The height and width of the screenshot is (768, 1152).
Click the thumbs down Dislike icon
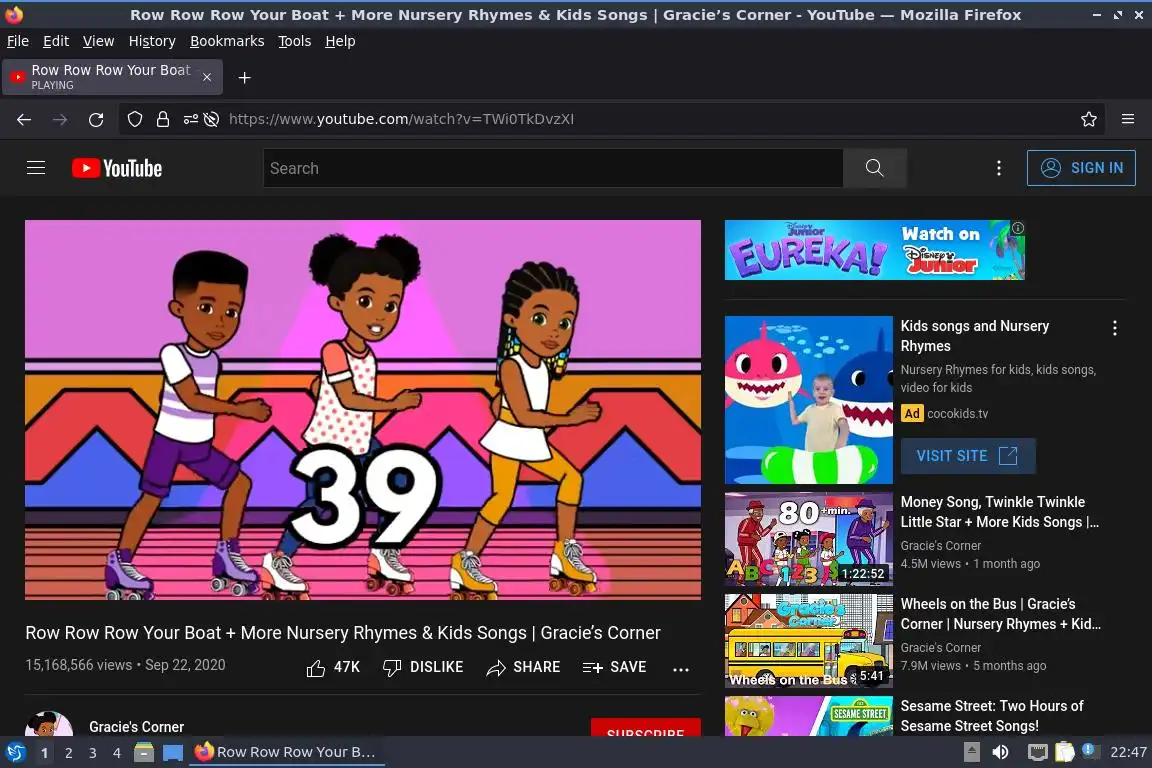pyautogui.click(x=392, y=668)
